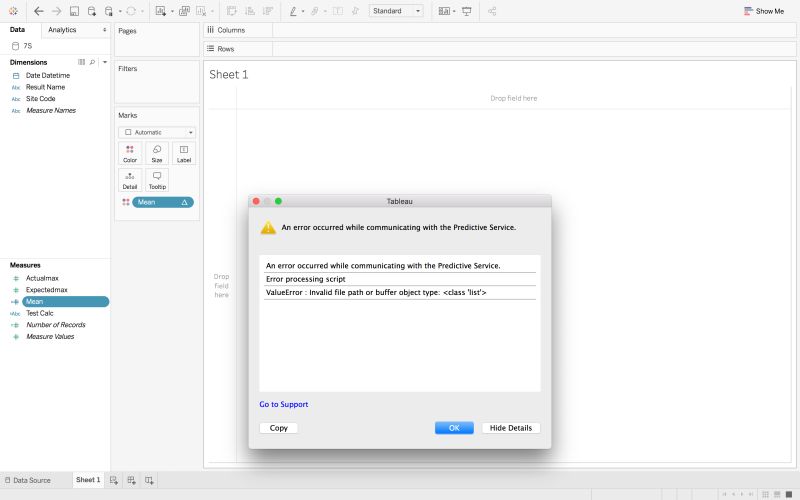Click the new story tab icon at bottom
800x500 pixels.
click(x=149, y=480)
